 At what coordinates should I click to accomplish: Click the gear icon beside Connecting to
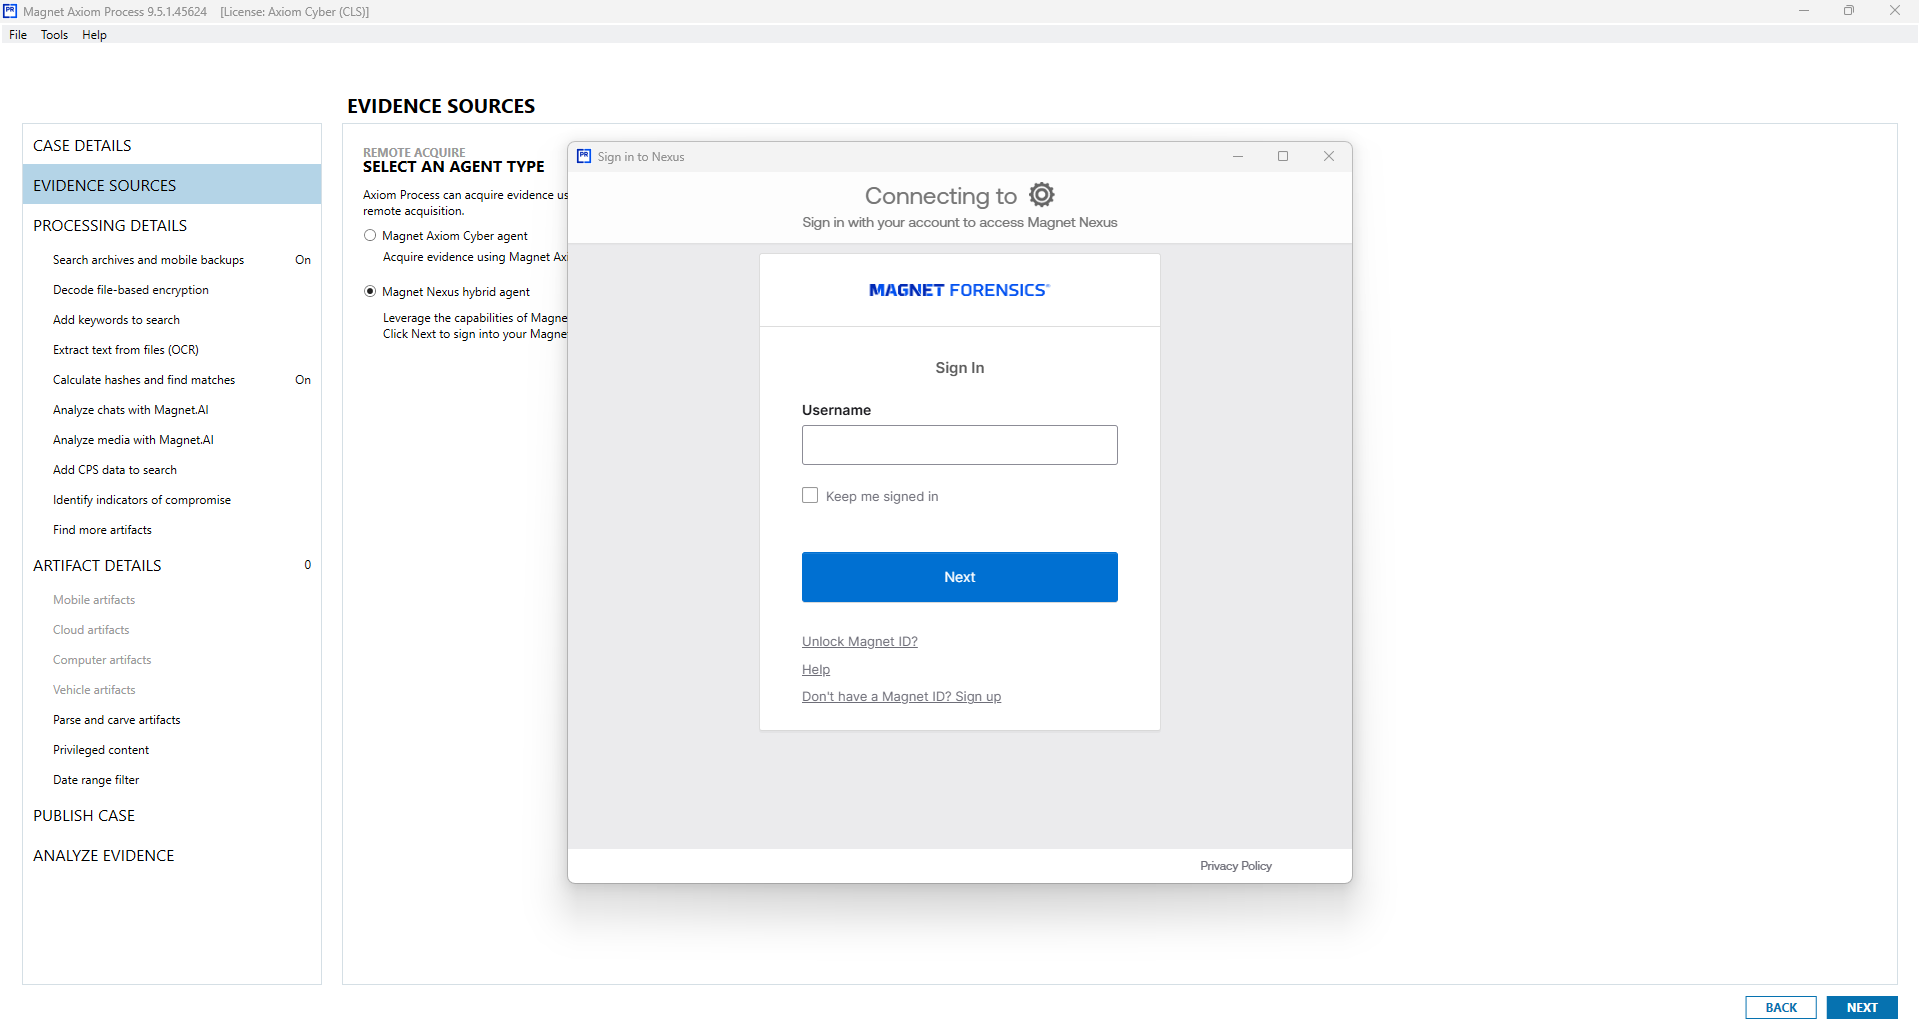[1041, 195]
